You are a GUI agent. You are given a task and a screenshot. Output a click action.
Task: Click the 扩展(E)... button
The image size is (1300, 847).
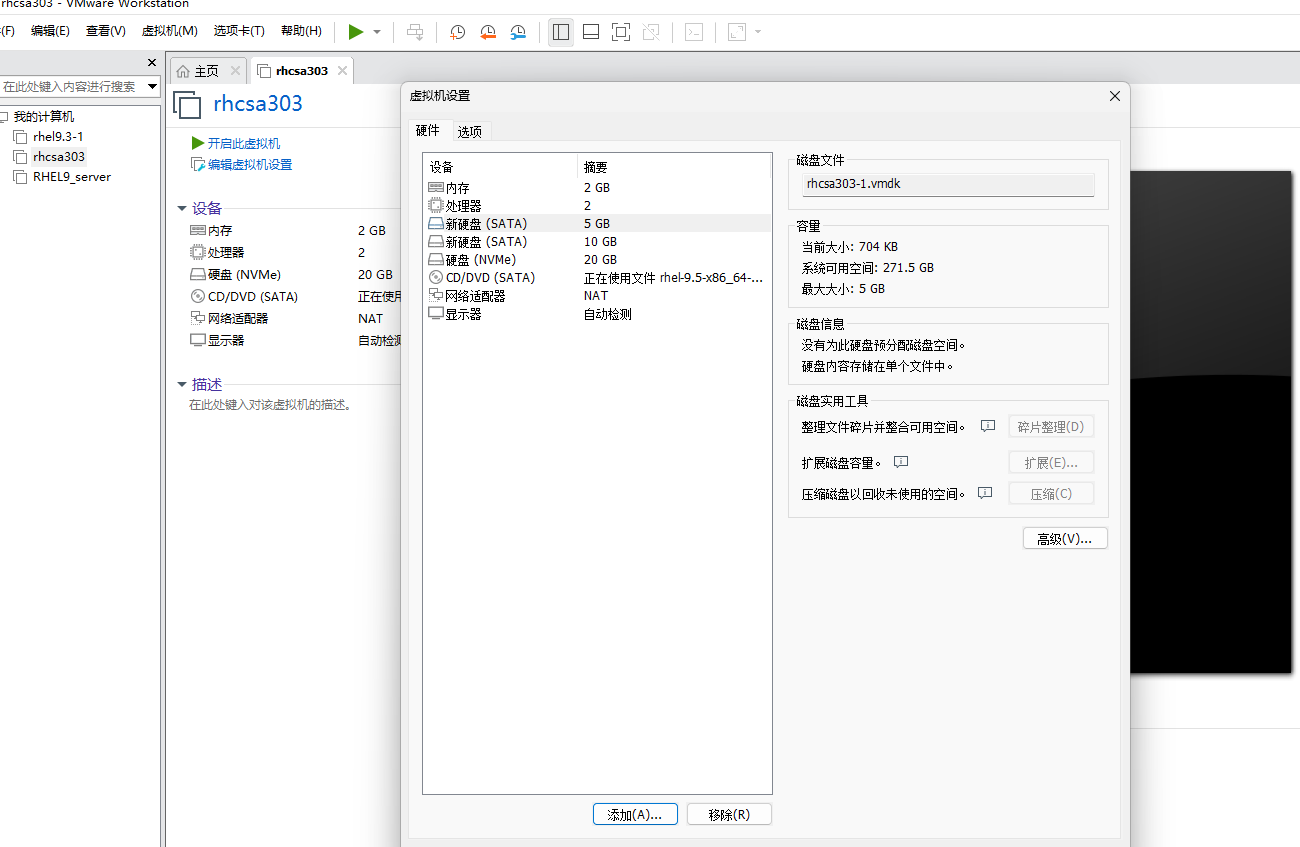click(1051, 463)
